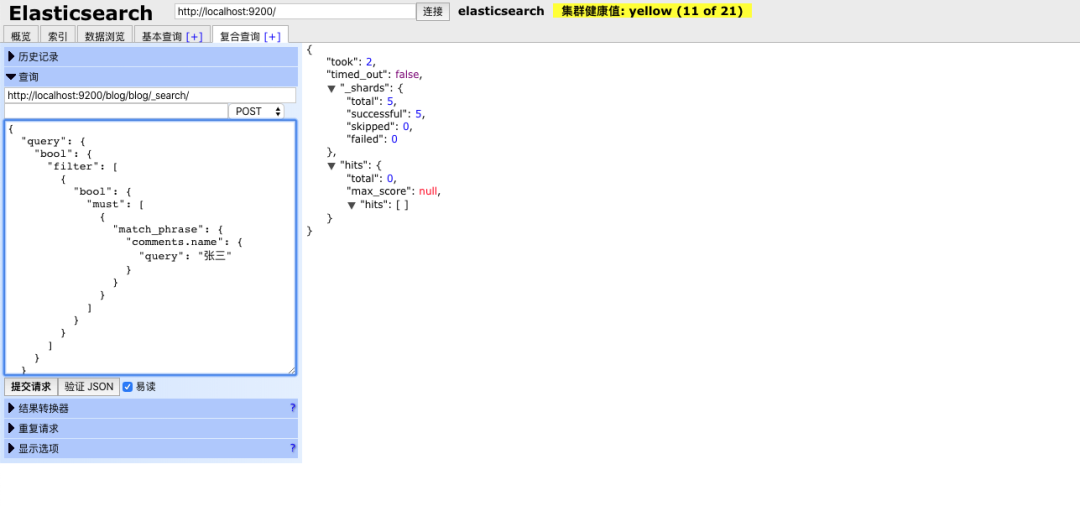This screenshot has height=506, width=1080.
Task: Open the 数据浏览 tab
Action: [105, 36]
